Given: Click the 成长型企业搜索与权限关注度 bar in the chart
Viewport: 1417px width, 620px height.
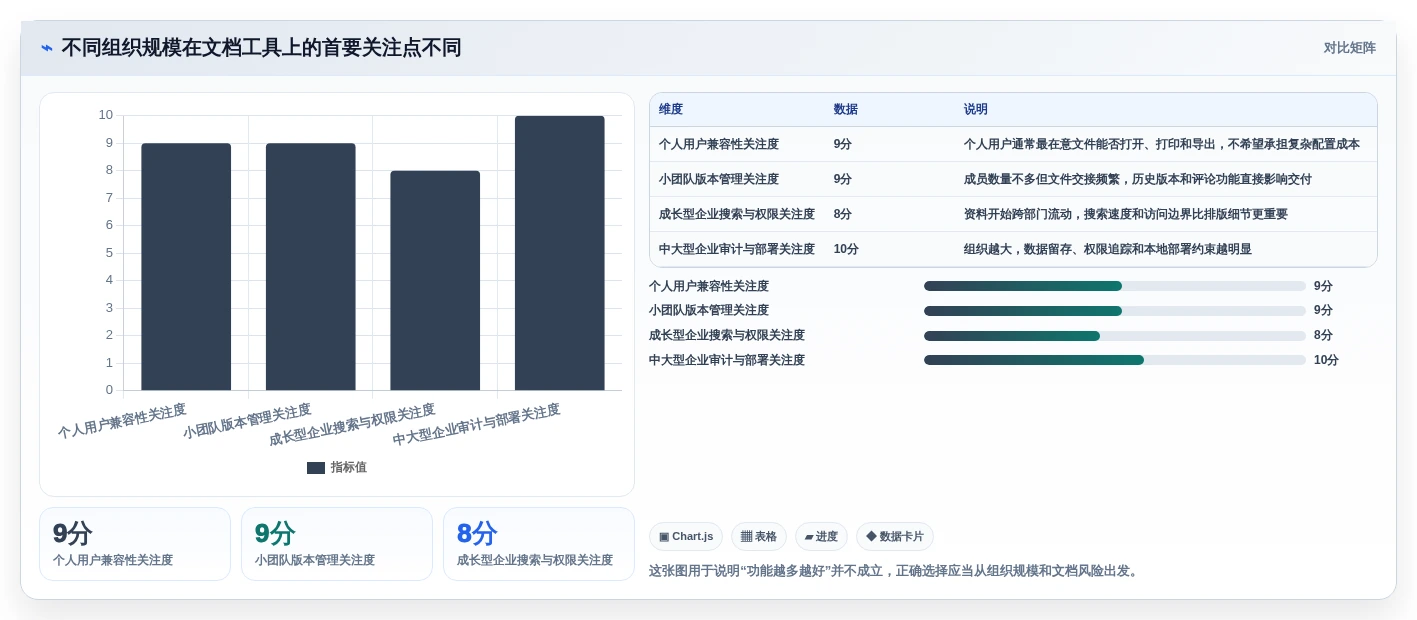Looking at the screenshot, I should point(435,280).
